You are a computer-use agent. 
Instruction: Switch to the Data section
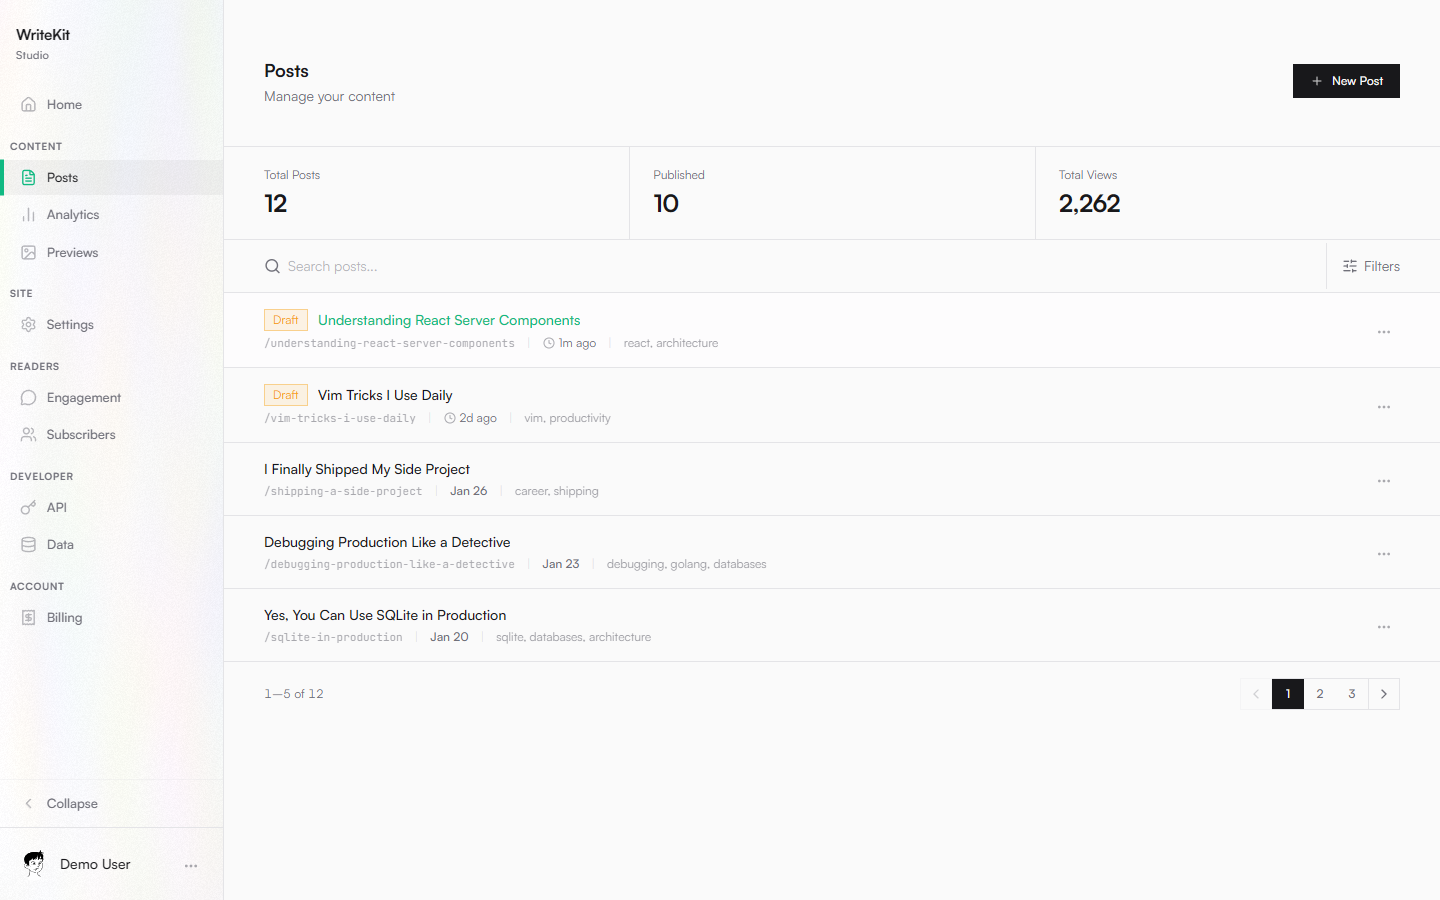[x=30, y=544]
